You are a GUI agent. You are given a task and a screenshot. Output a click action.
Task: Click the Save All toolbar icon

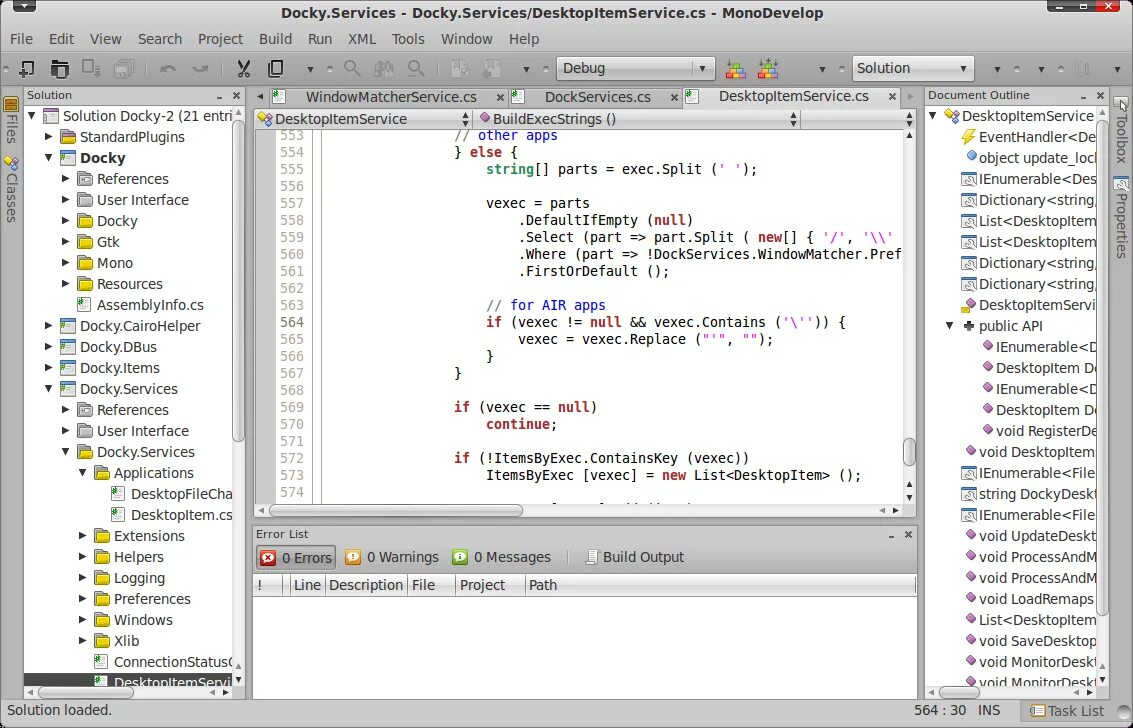(x=124, y=69)
